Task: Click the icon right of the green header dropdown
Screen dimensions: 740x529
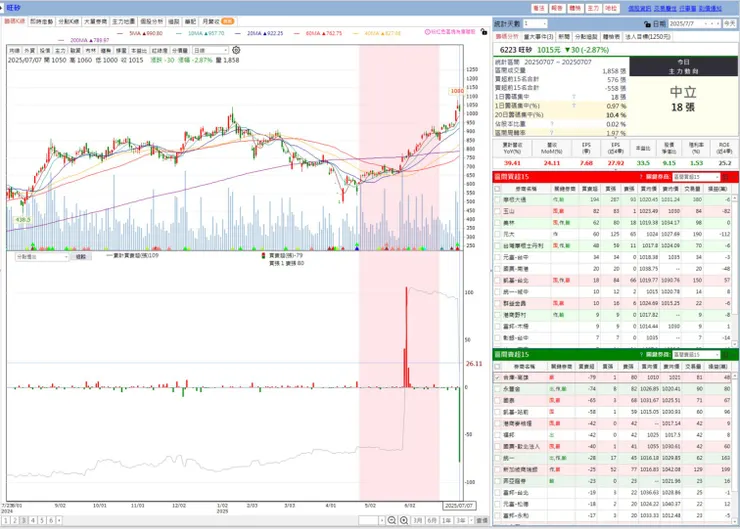Action: click(726, 354)
